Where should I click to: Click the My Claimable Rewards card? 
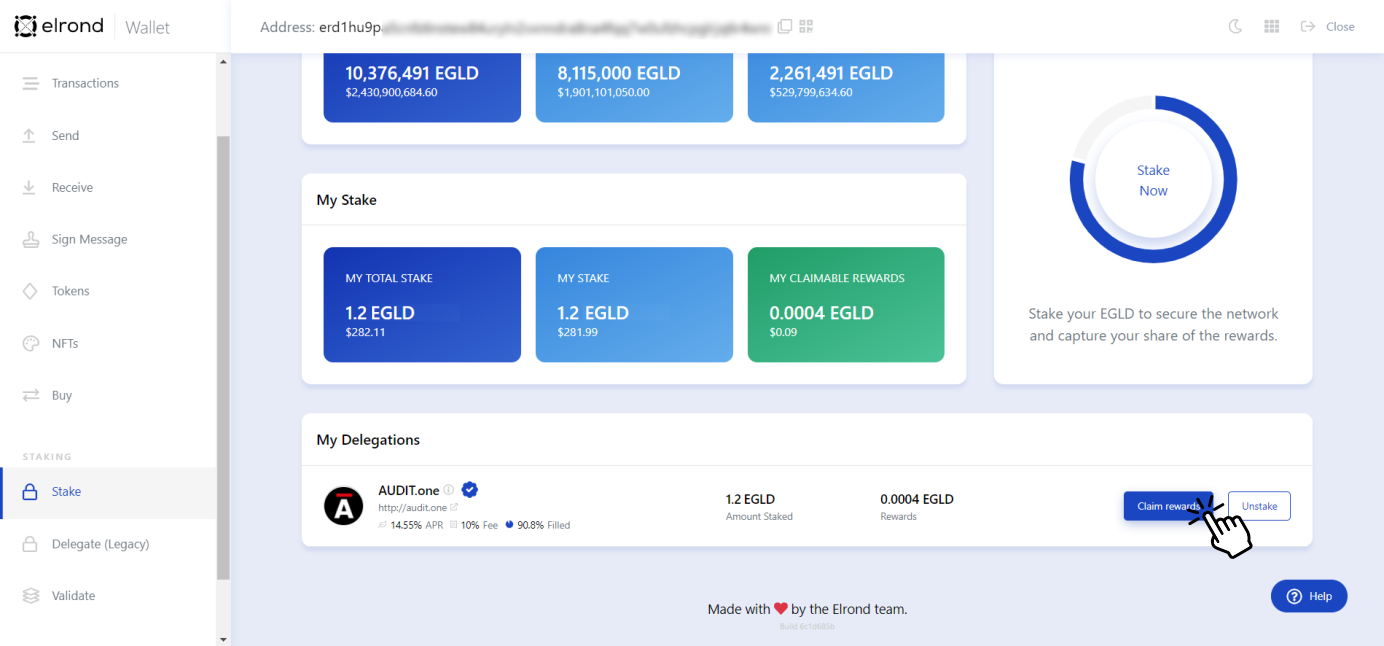pos(846,304)
